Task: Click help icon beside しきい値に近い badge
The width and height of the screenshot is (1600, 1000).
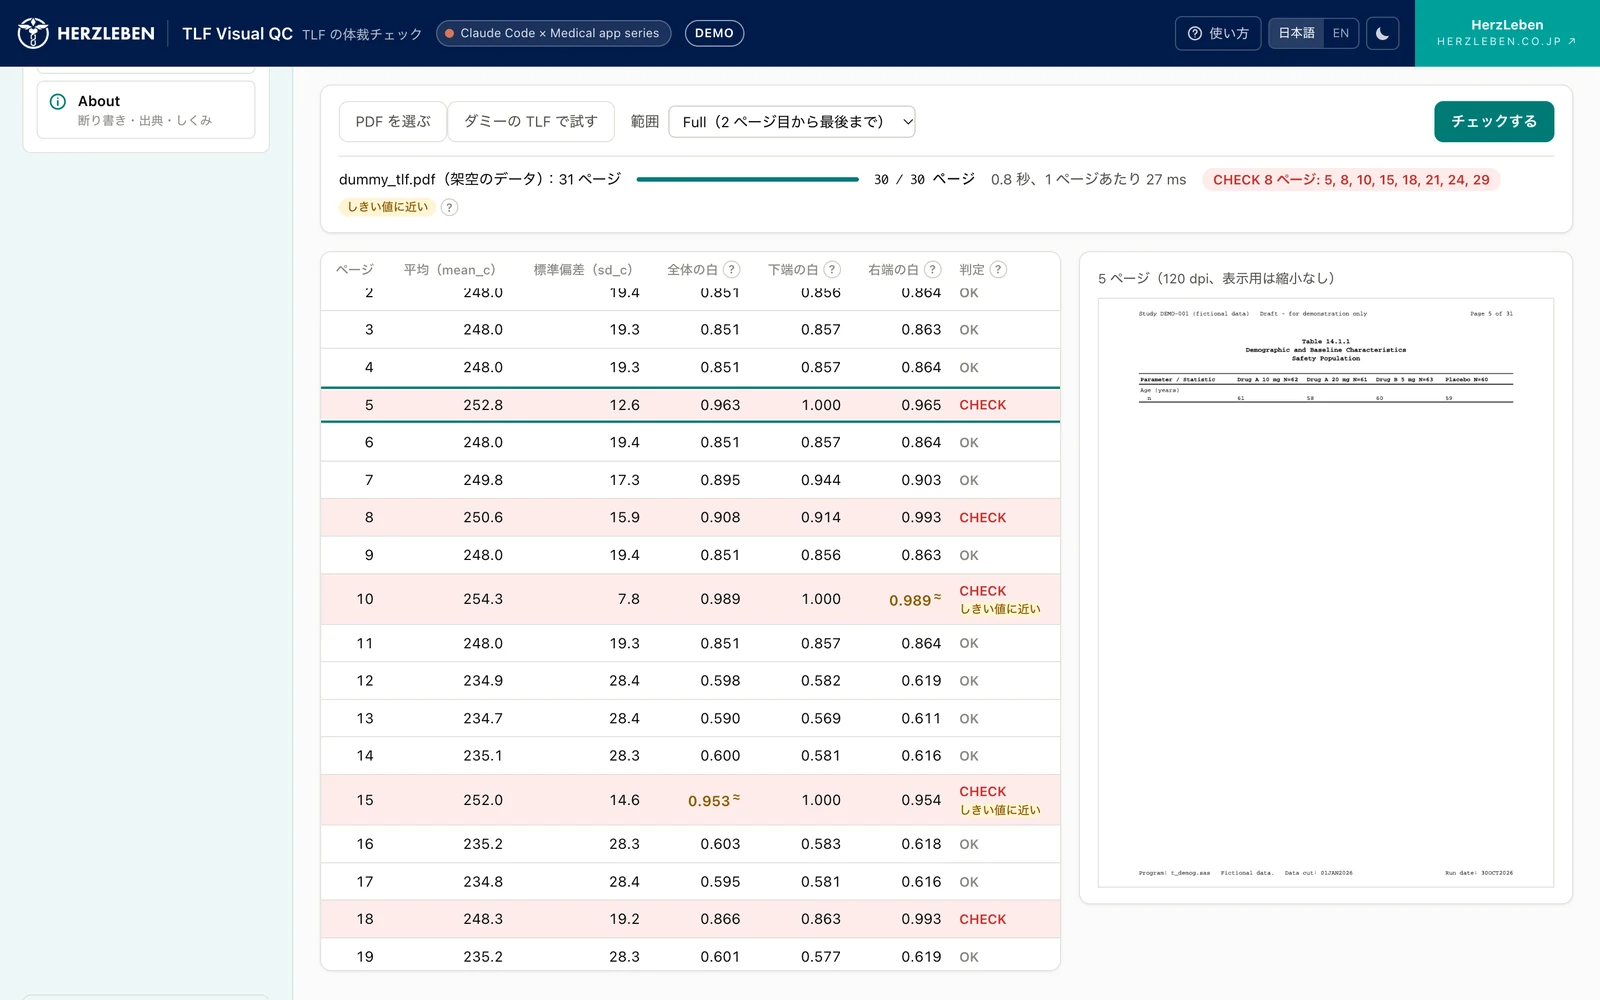Action: coord(450,207)
